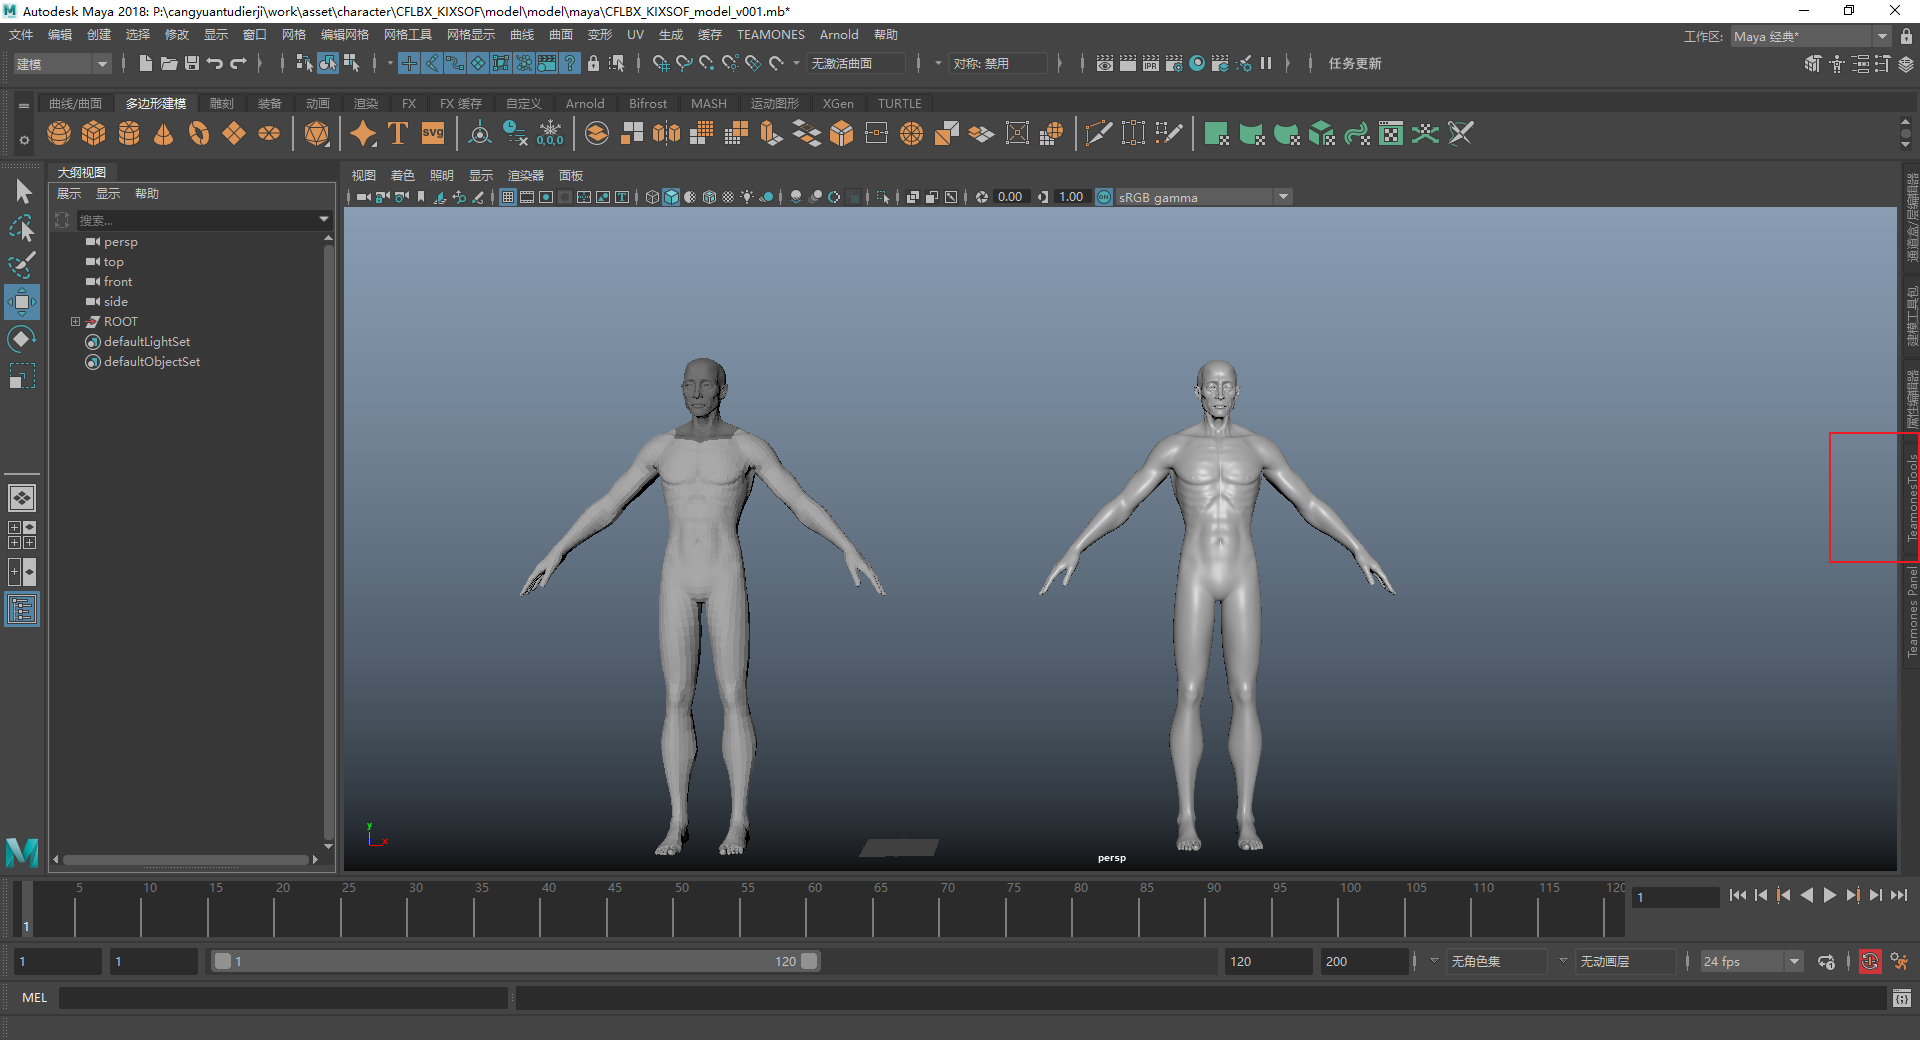Image resolution: width=1920 pixels, height=1040 pixels.
Task: Toggle the Outliner layout button in sidebar
Action: coord(22,608)
